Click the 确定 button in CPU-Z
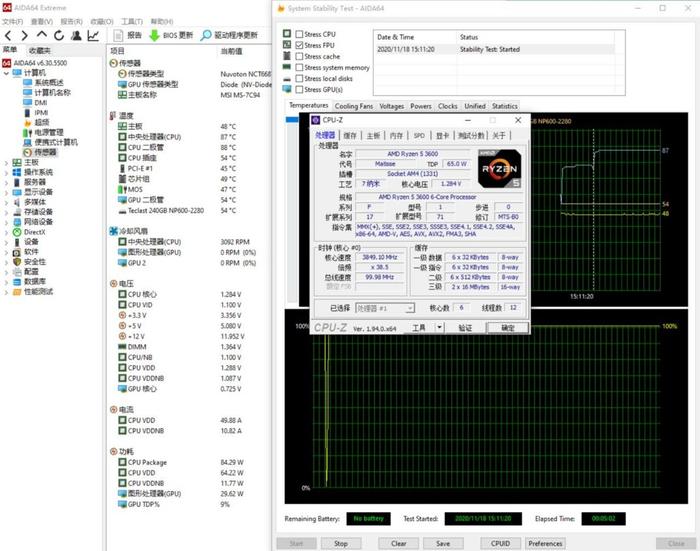The width and height of the screenshot is (700, 551). point(508,328)
